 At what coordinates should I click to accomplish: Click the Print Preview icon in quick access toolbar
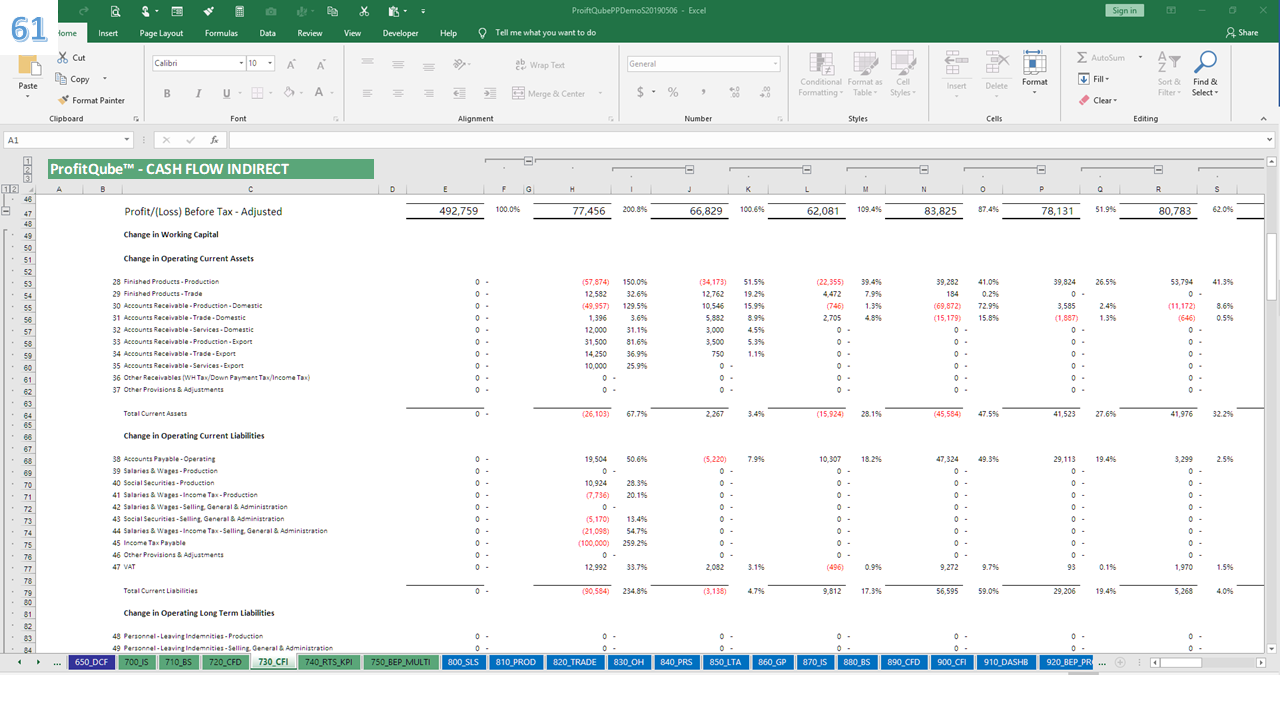click(116, 11)
